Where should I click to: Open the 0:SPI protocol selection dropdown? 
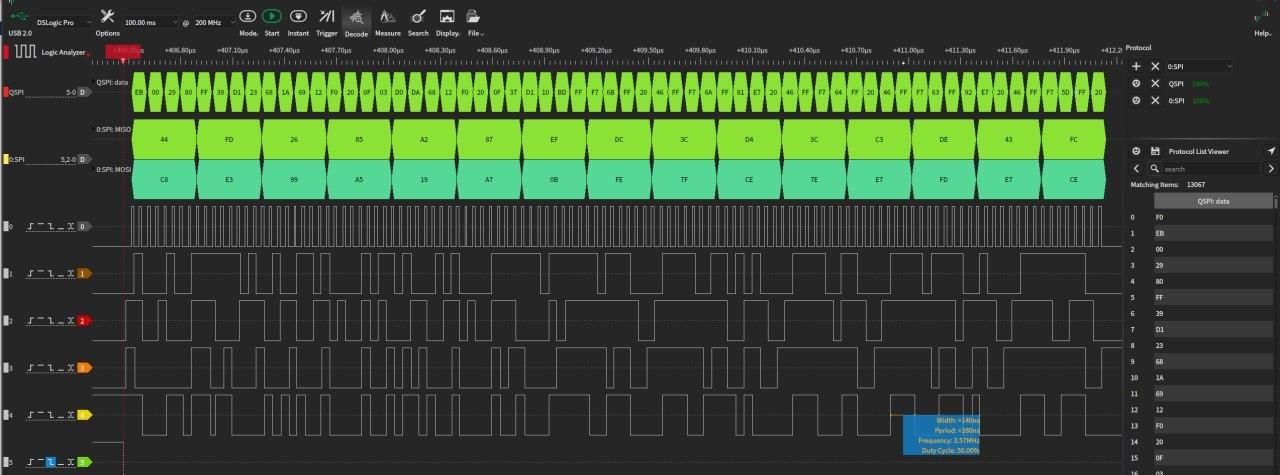1200,66
